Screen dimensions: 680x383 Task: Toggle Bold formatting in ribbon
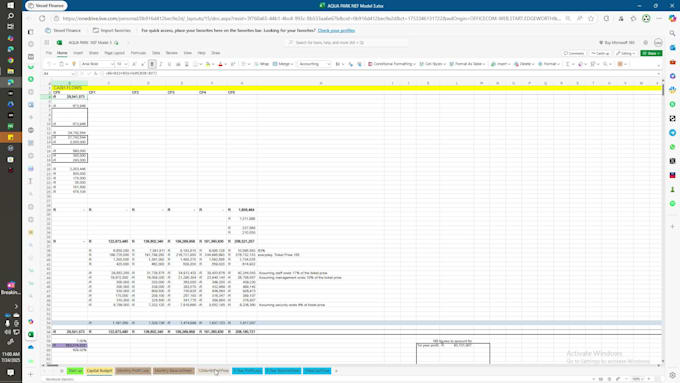pos(152,64)
